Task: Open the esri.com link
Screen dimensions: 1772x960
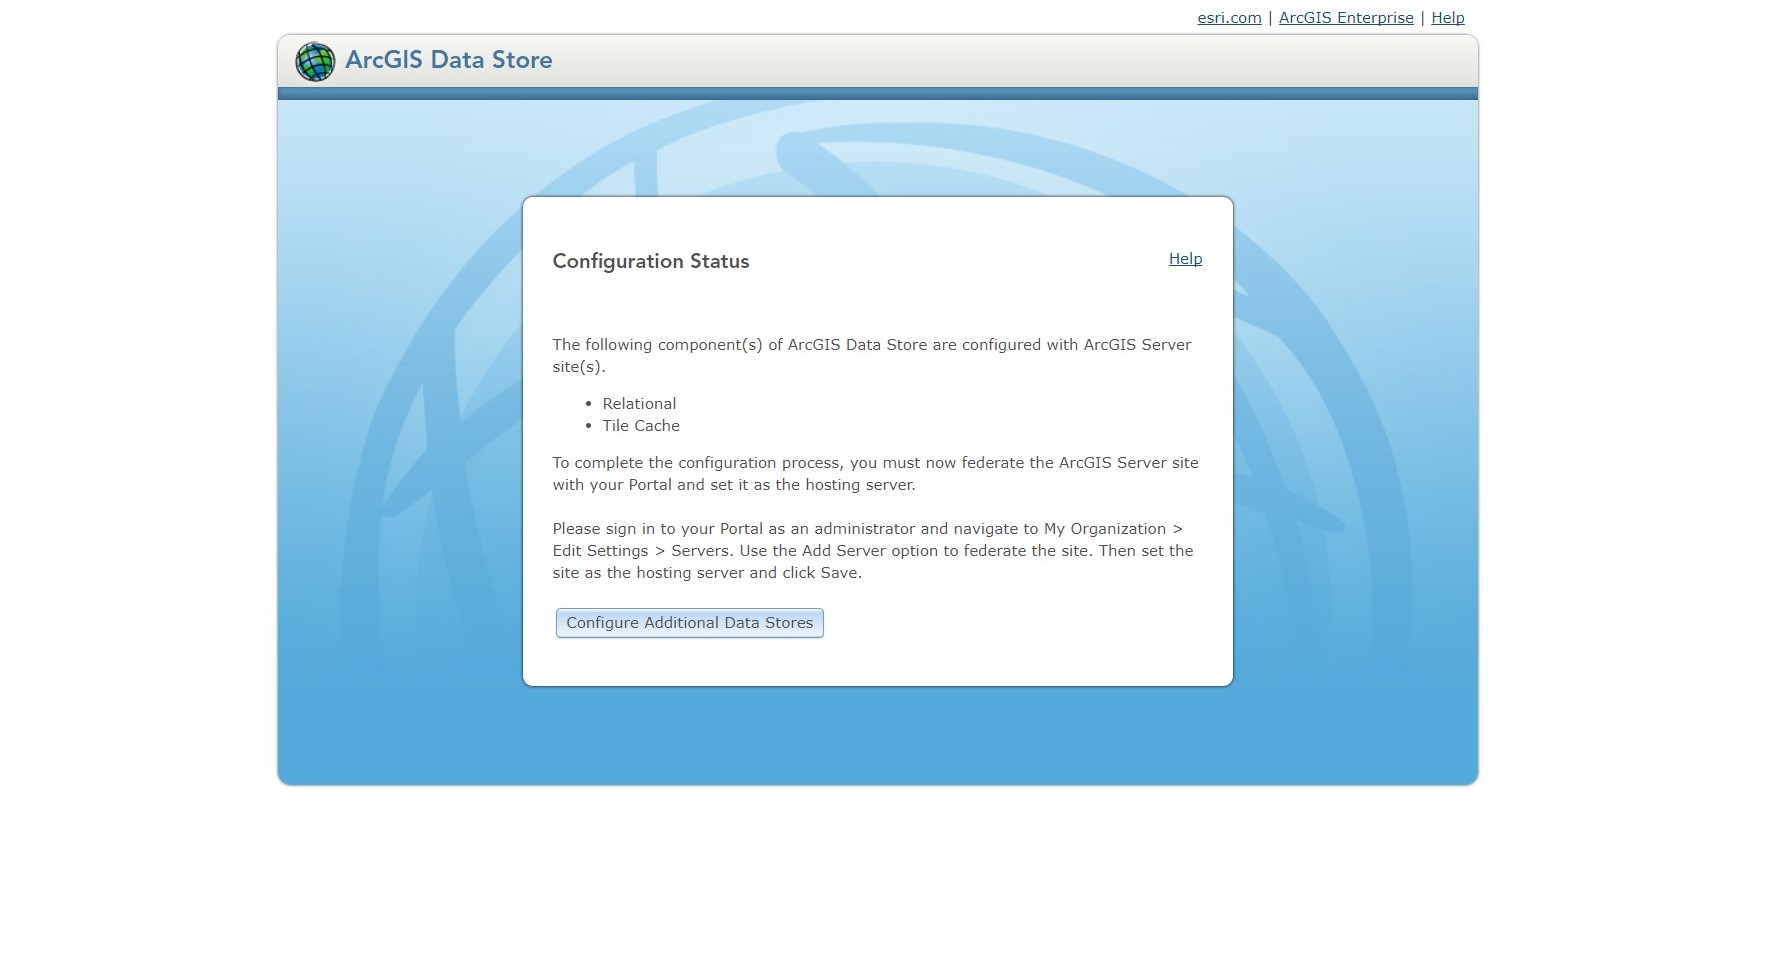Action: click(x=1229, y=18)
